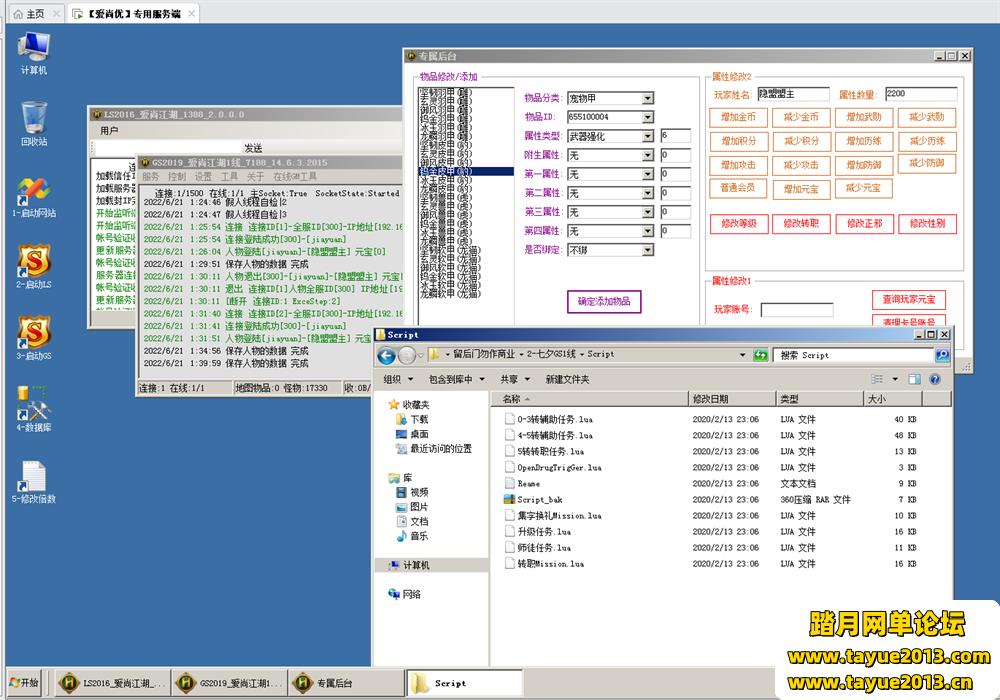
Task: Open the 服务 menu in GS2019 window
Action: click(151, 177)
